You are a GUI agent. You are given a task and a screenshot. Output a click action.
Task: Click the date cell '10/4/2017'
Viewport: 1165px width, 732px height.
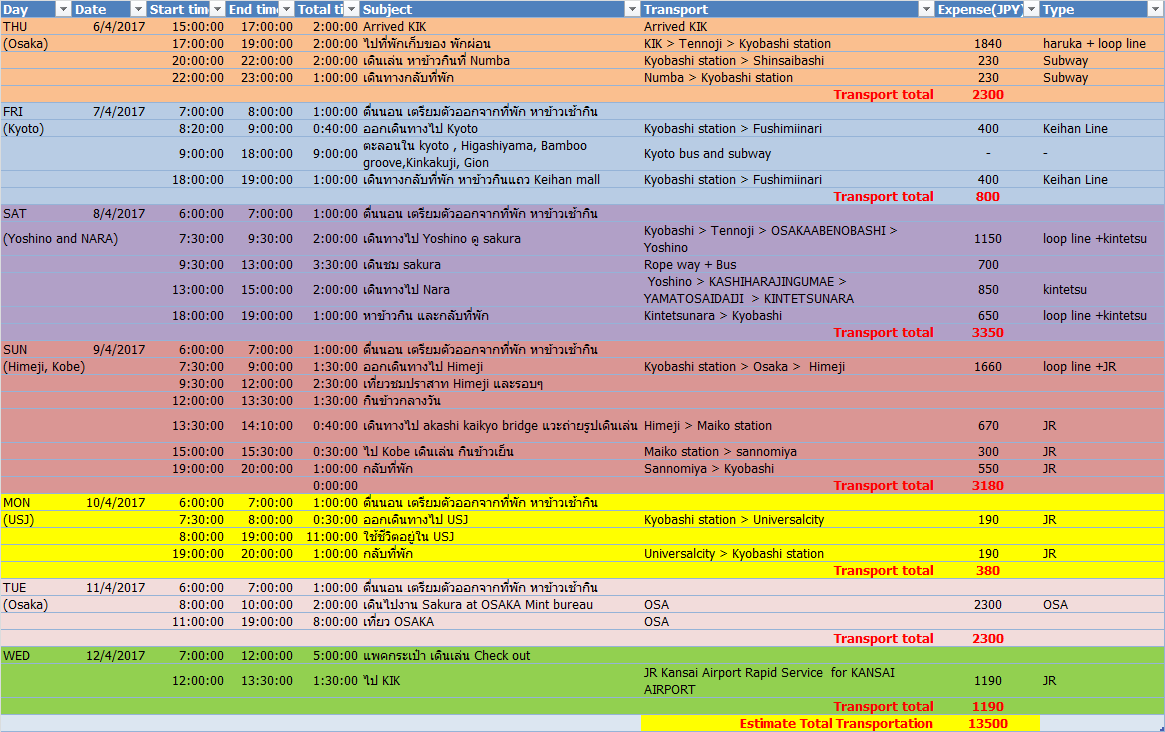tap(116, 503)
